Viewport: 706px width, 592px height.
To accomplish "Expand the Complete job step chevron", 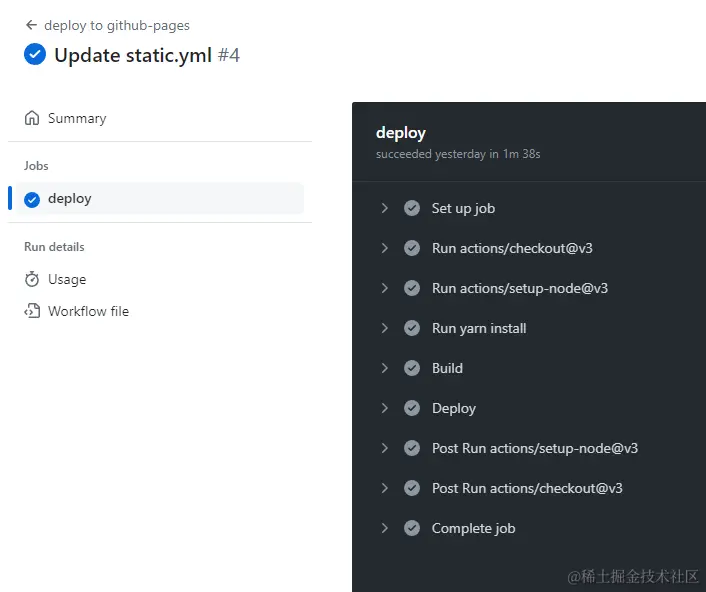I will [x=385, y=529].
